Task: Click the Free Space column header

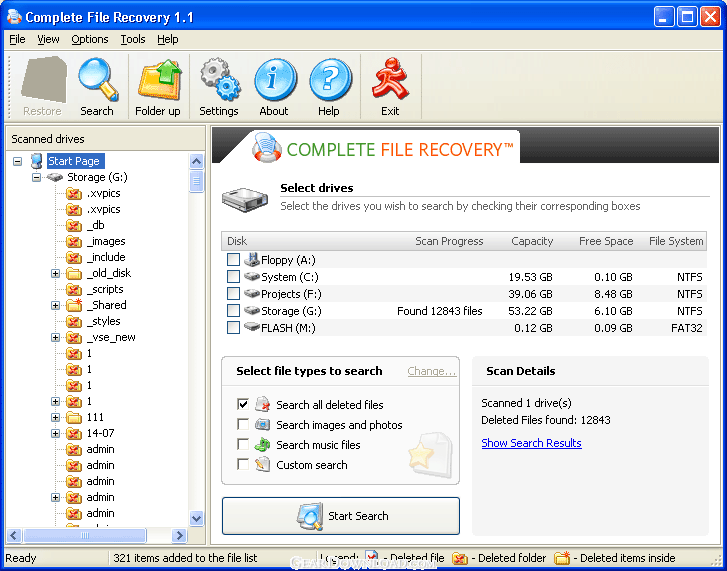Action: click(606, 241)
